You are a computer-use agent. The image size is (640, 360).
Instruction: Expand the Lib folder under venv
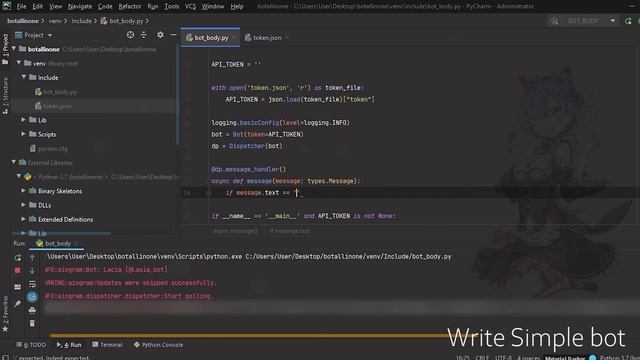click(x=23, y=120)
